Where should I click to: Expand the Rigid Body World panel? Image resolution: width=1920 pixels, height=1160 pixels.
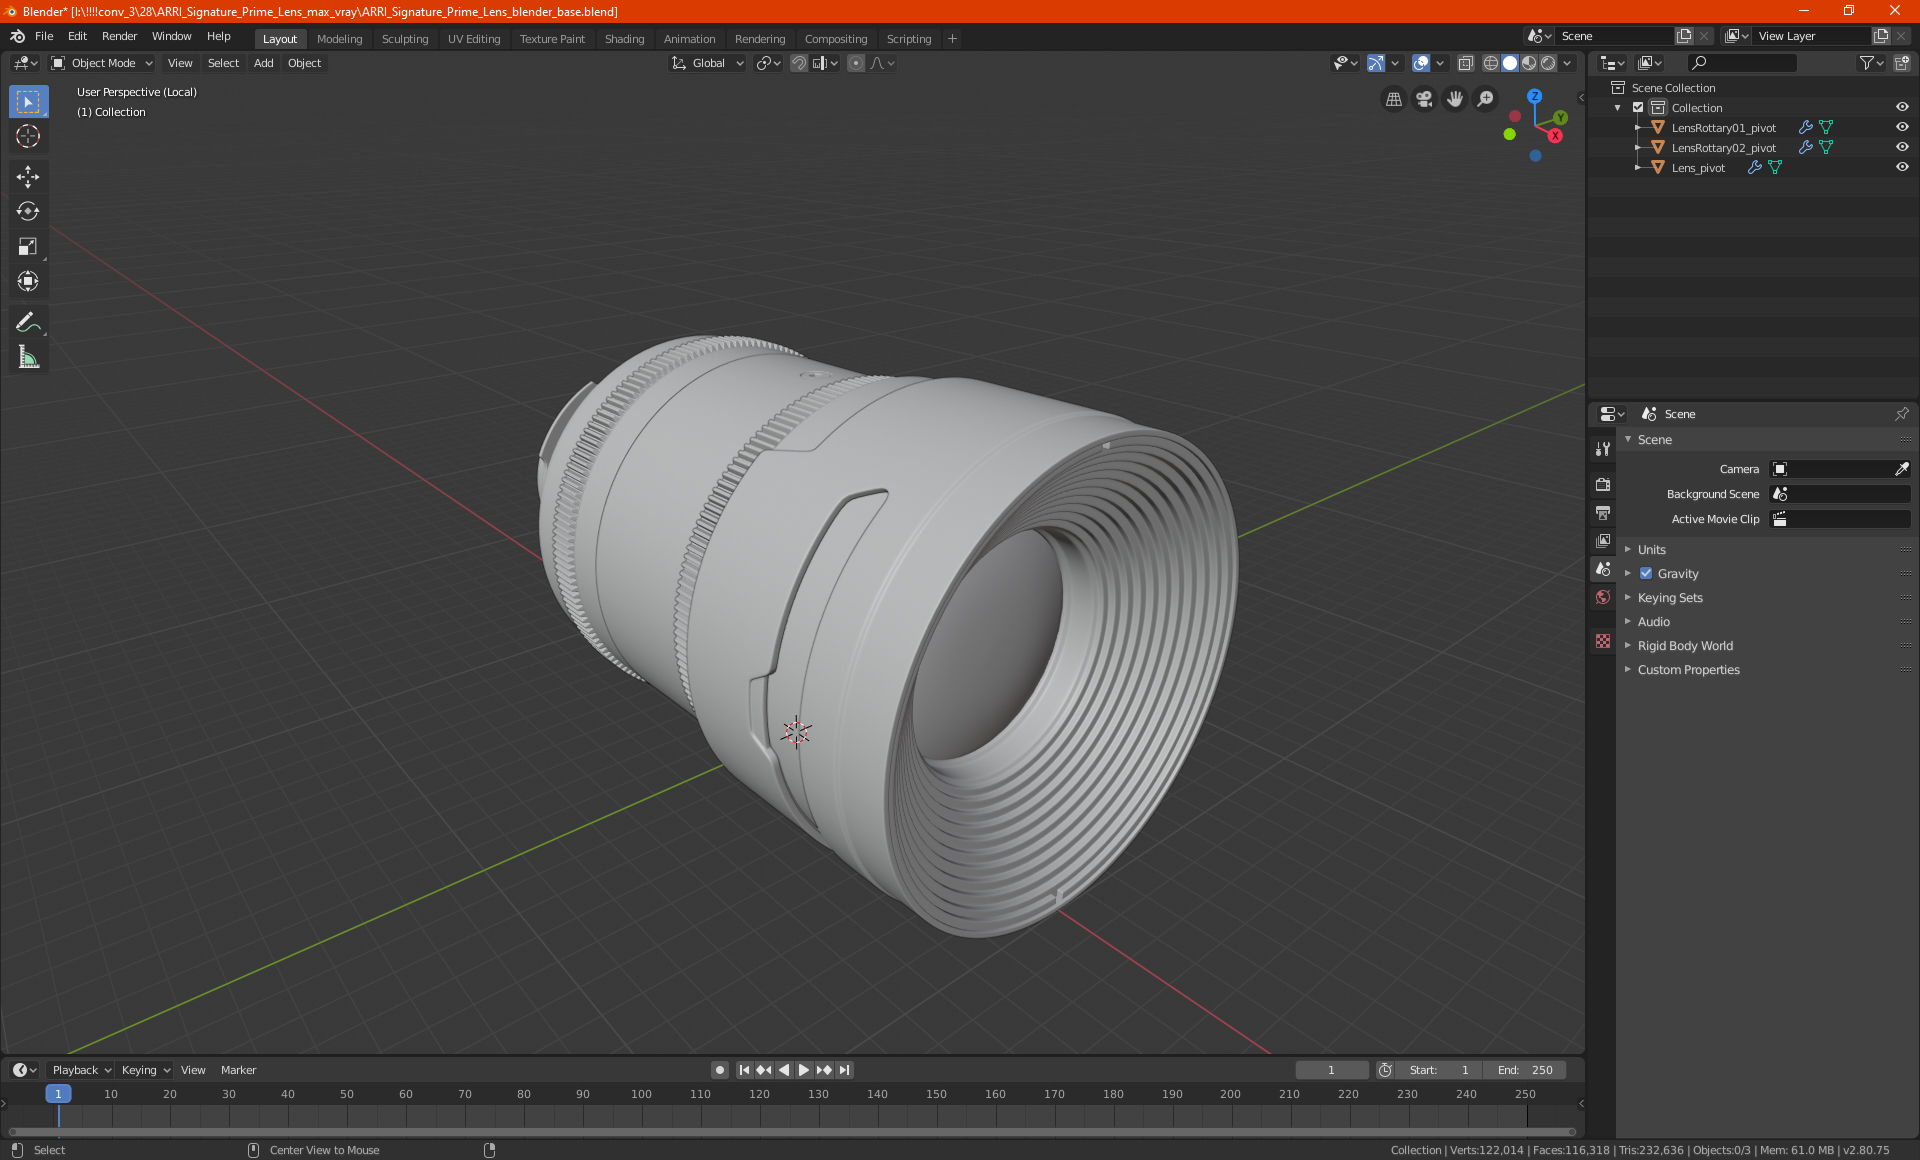point(1685,645)
